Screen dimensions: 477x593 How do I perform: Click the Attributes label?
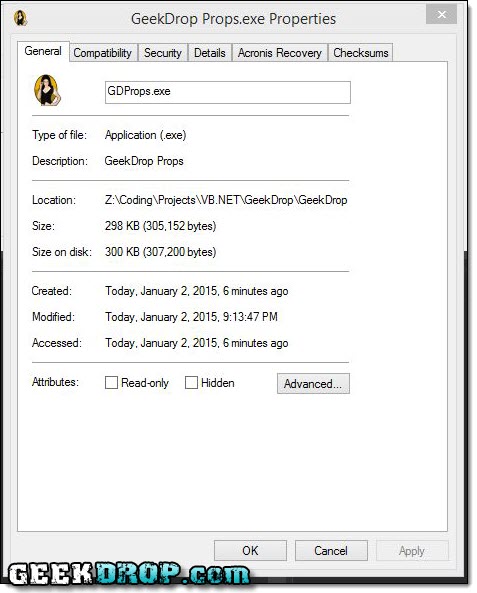point(56,382)
